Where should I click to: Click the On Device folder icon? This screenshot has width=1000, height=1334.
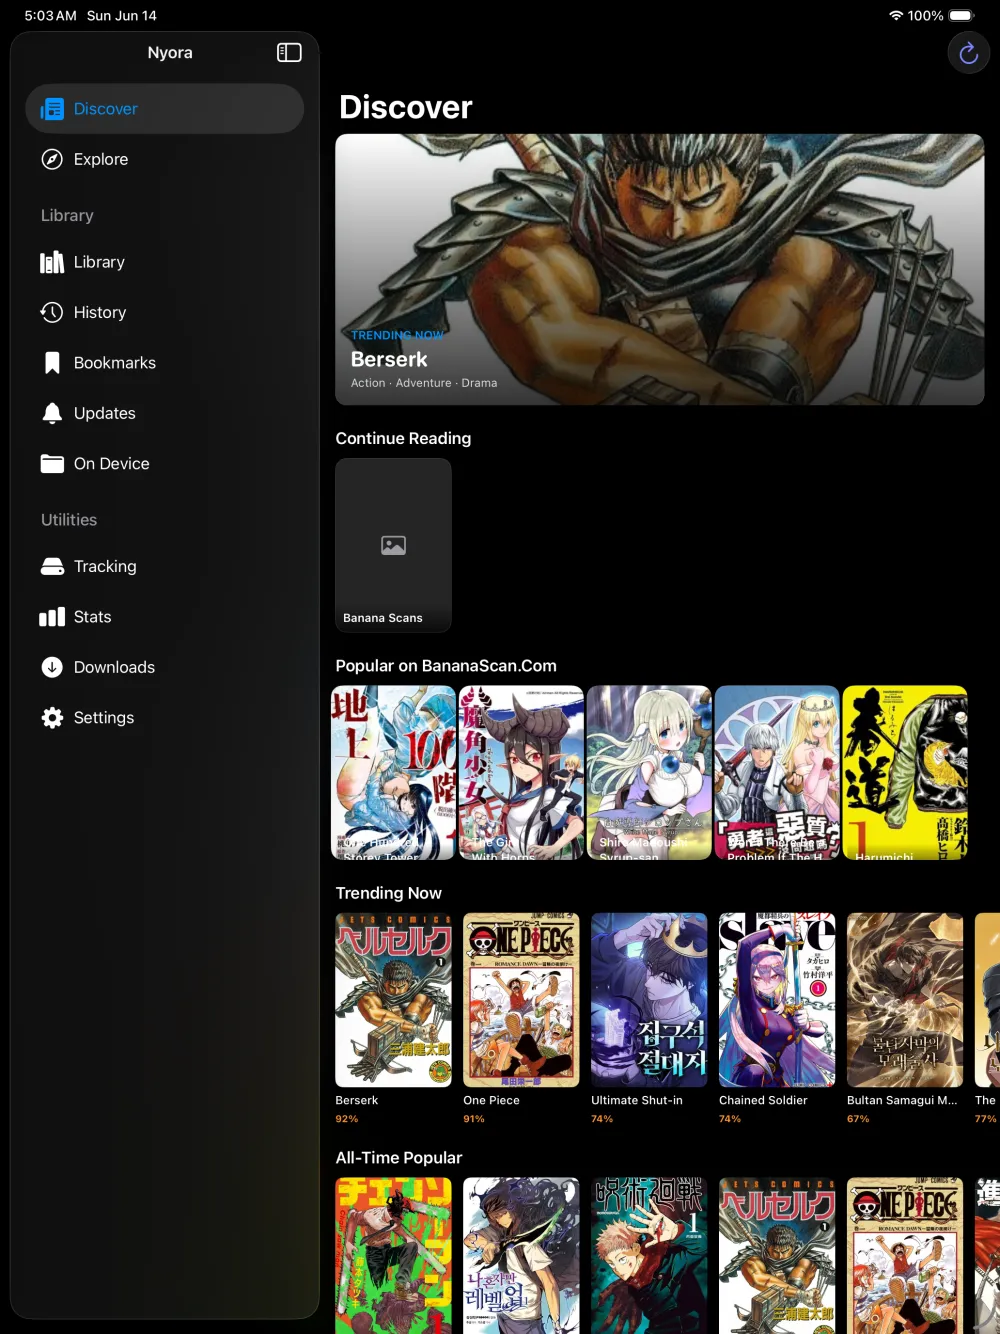click(x=52, y=464)
